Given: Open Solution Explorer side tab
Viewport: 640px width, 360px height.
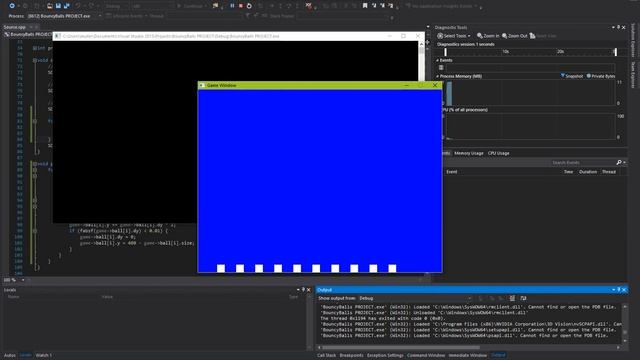Looking at the screenshot, I should coord(633,40).
